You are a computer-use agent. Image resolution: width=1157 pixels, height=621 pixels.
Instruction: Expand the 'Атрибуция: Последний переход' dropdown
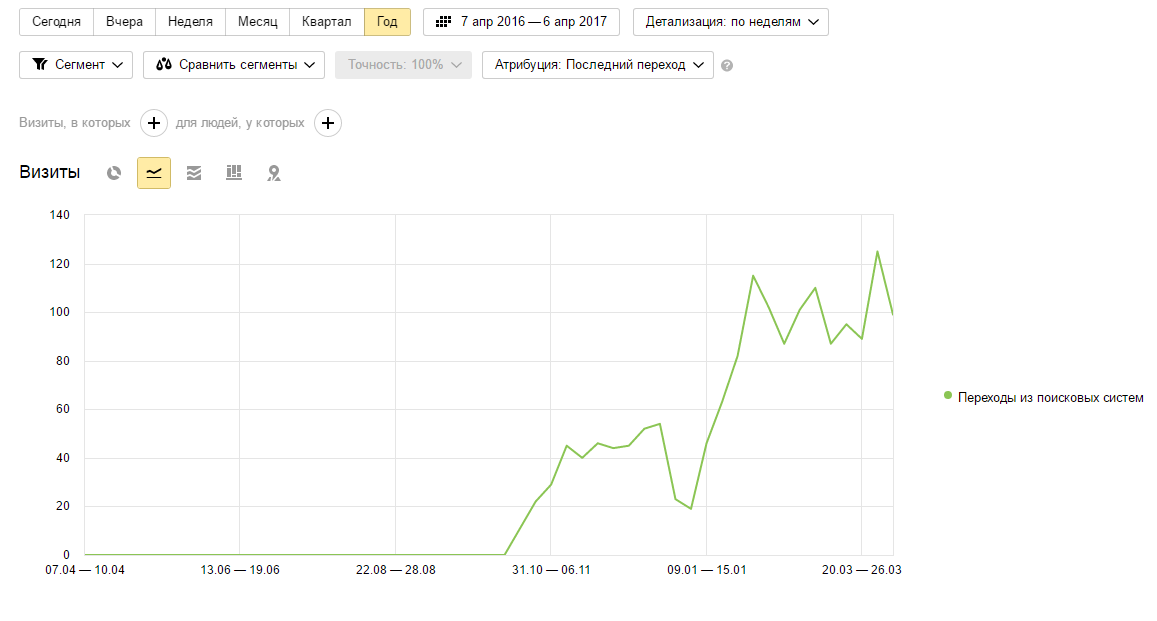[597, 65]
